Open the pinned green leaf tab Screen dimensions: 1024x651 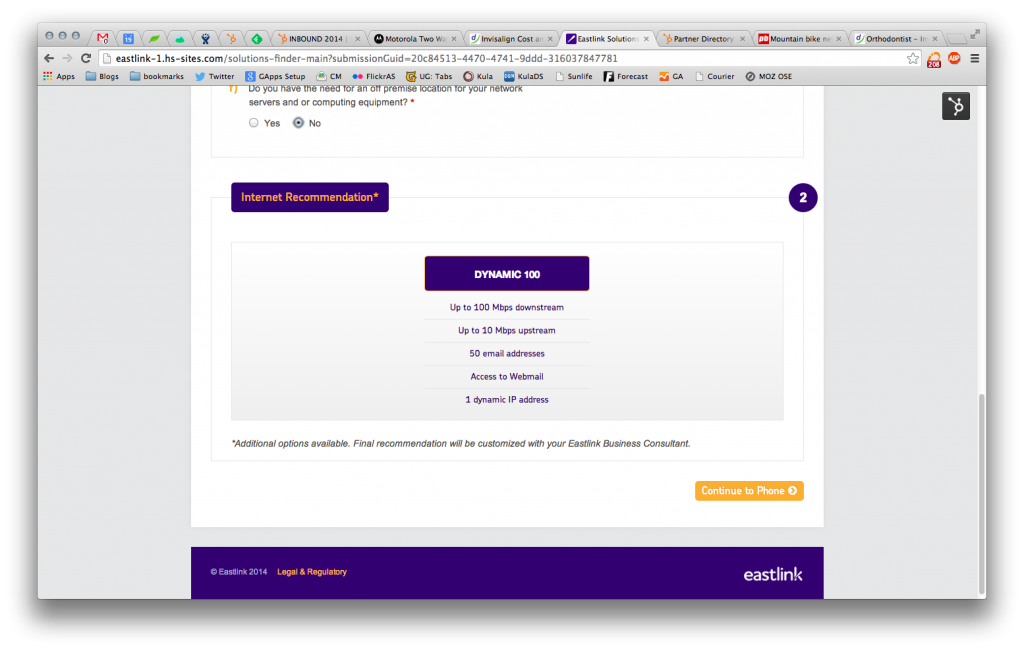[154, 39]
